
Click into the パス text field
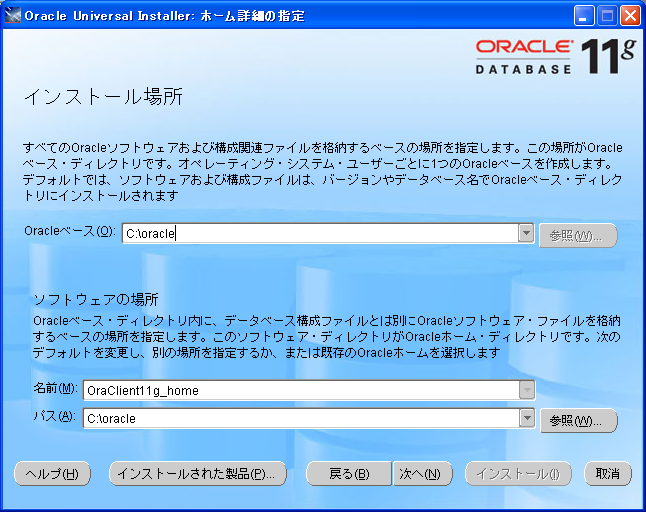[299, 418]
